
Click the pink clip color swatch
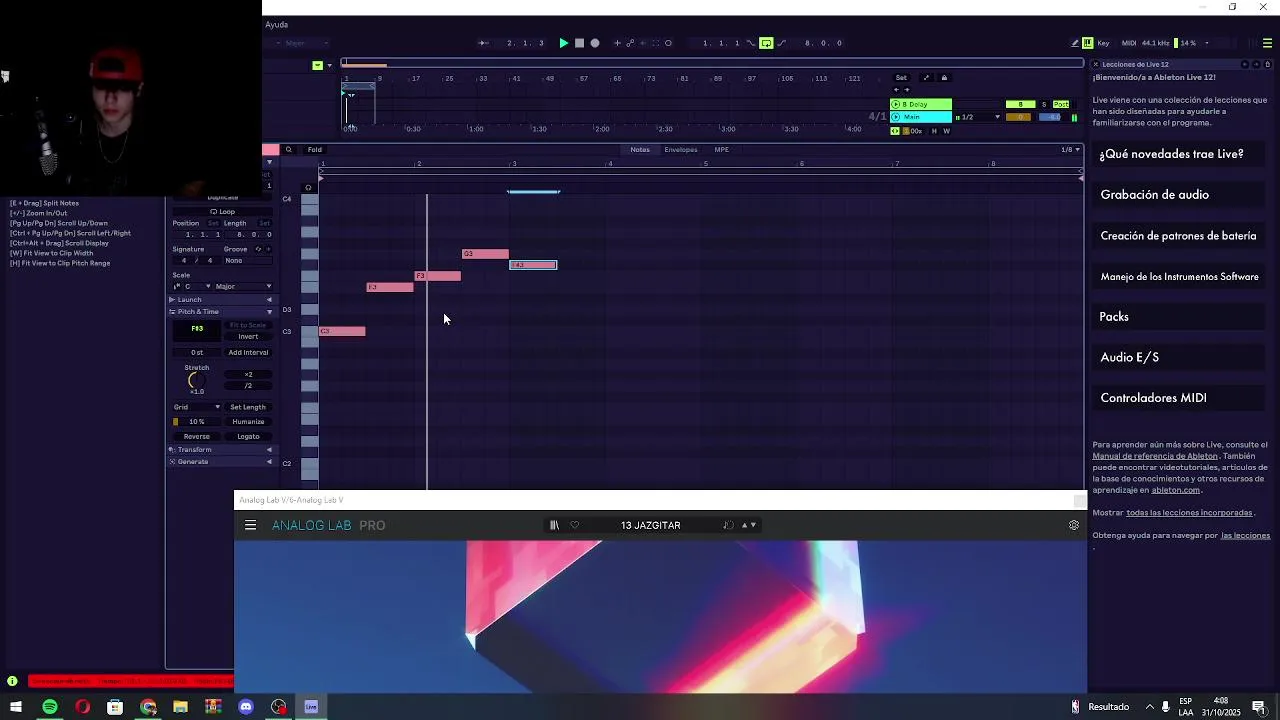click(271, 150)
